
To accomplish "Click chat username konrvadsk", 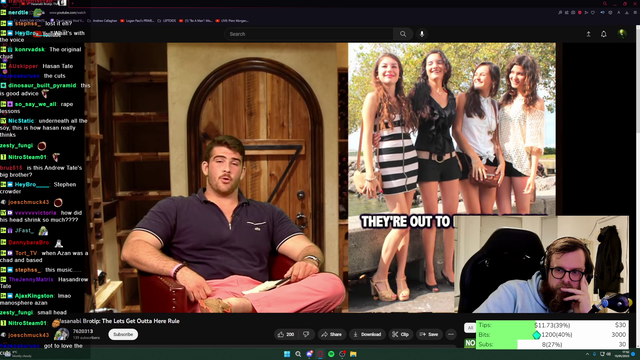I will coord(29,49).
